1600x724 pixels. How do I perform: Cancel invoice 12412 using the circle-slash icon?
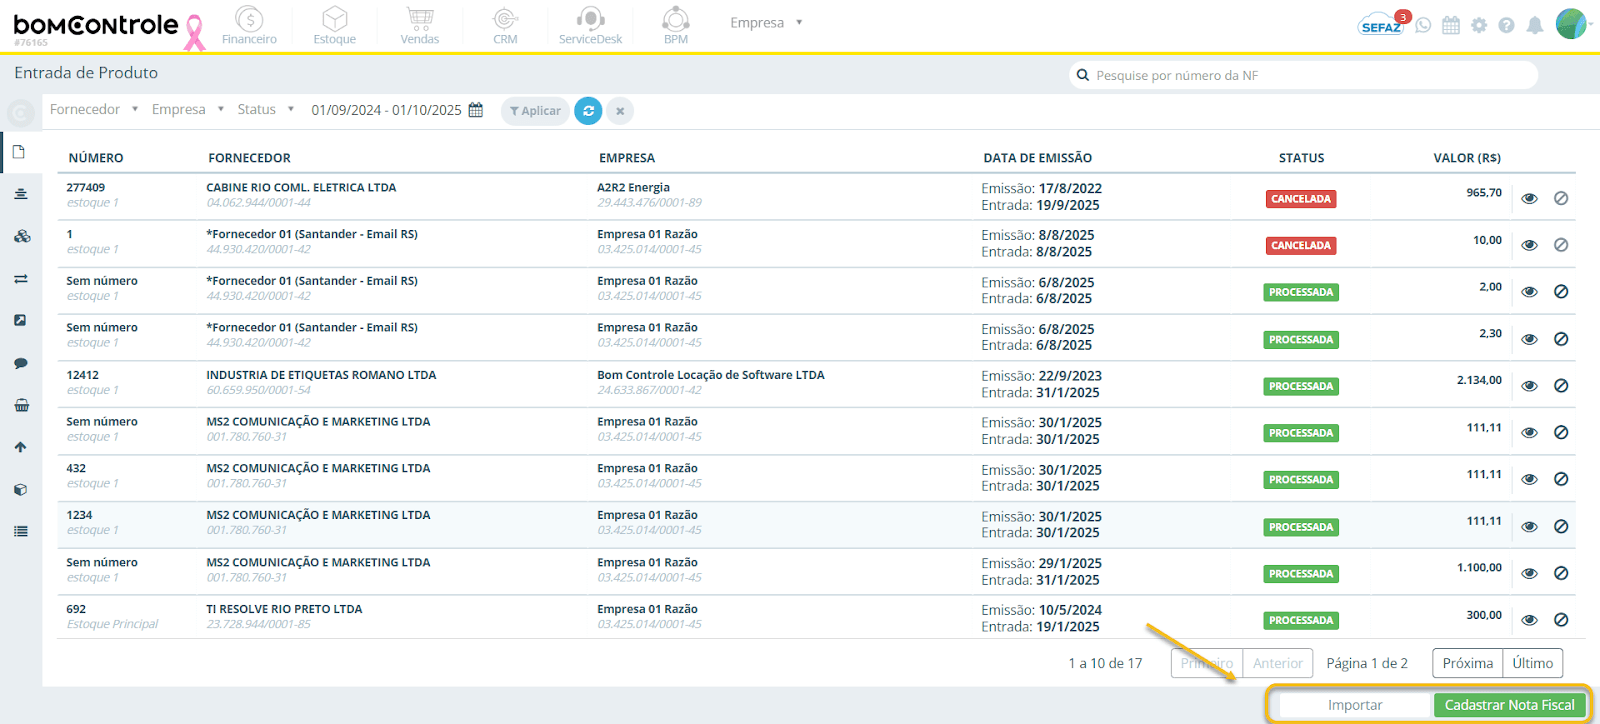pyautogui.click(x=1561, y=386)
